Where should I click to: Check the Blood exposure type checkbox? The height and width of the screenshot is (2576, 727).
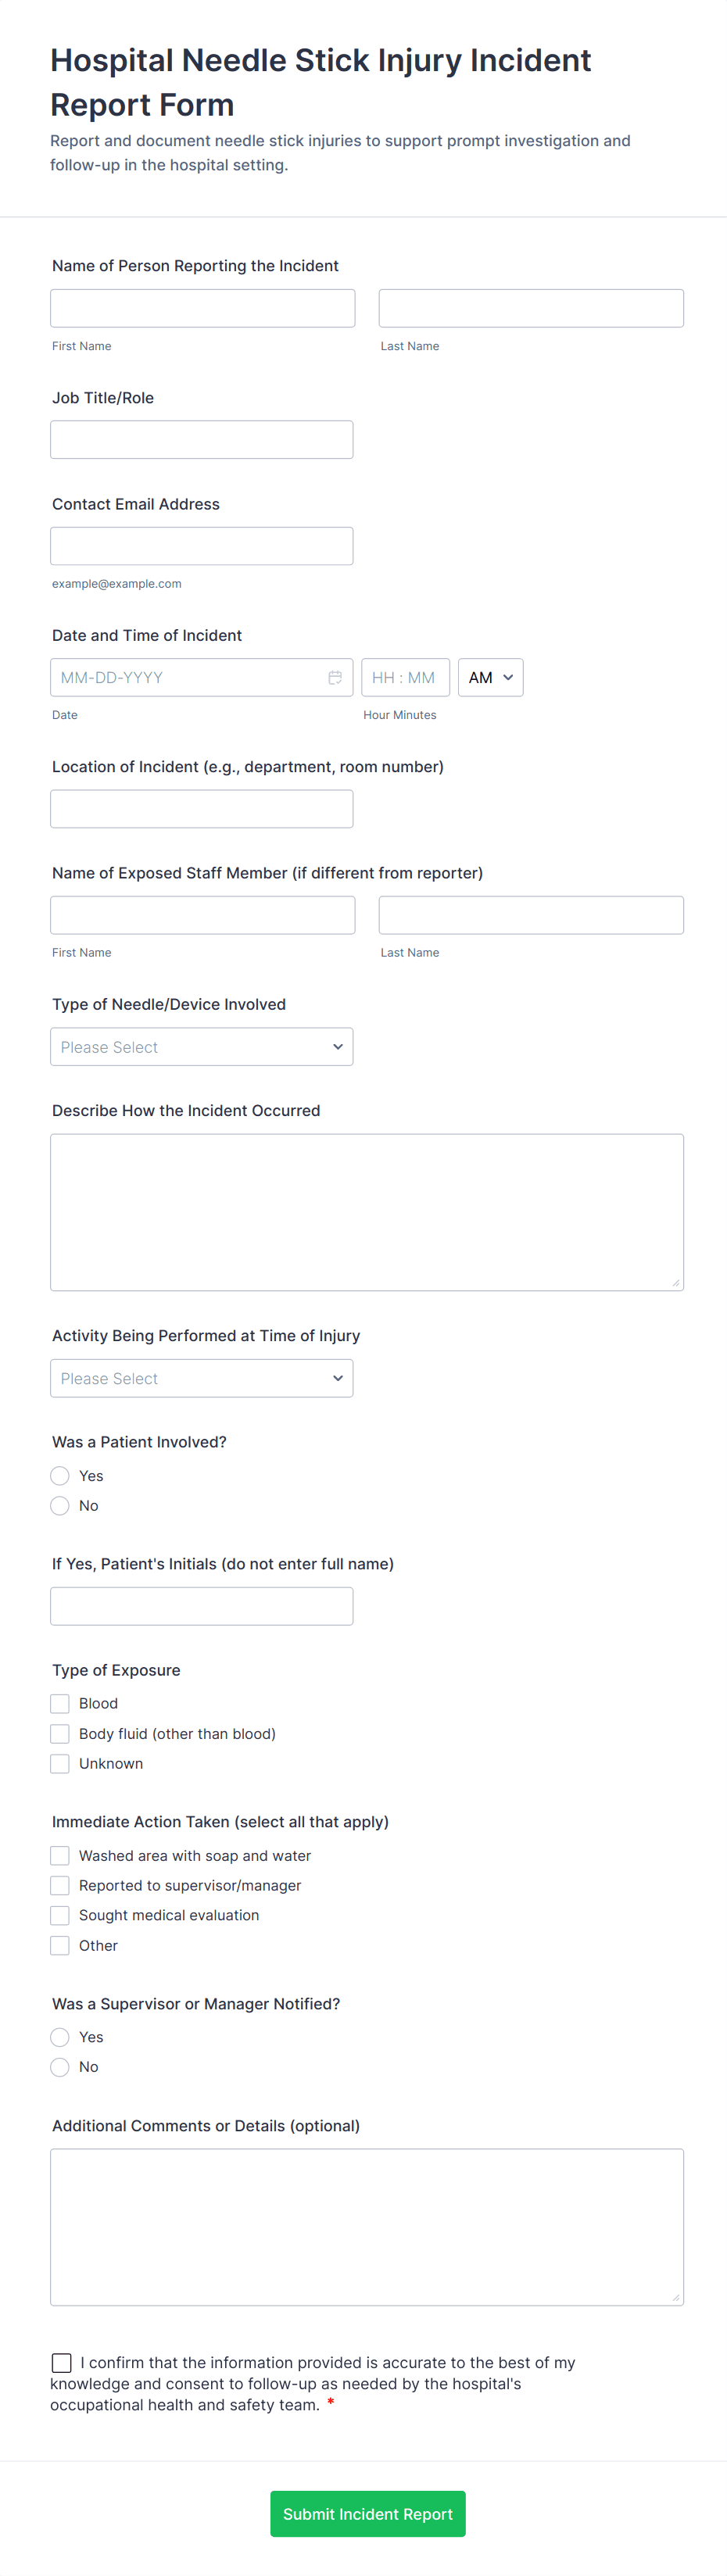pos(60,1703)
